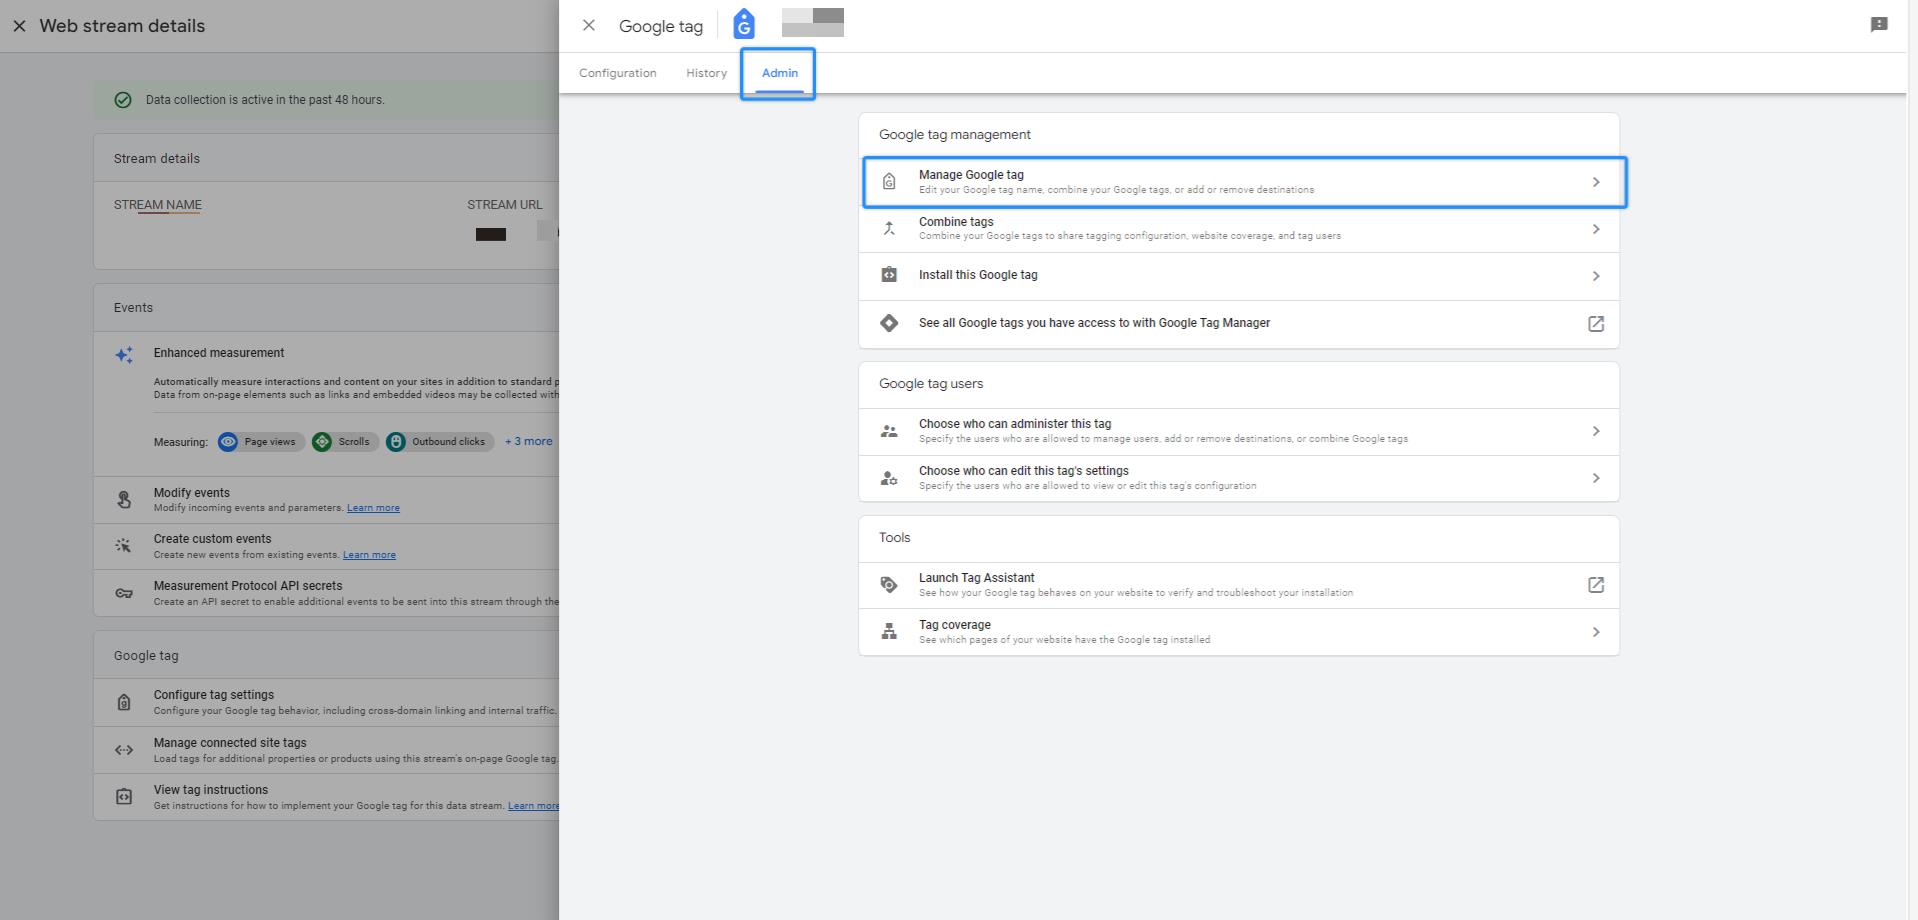
Task: Click the blue Google tag icon
Action: click(x=744, y=24)
